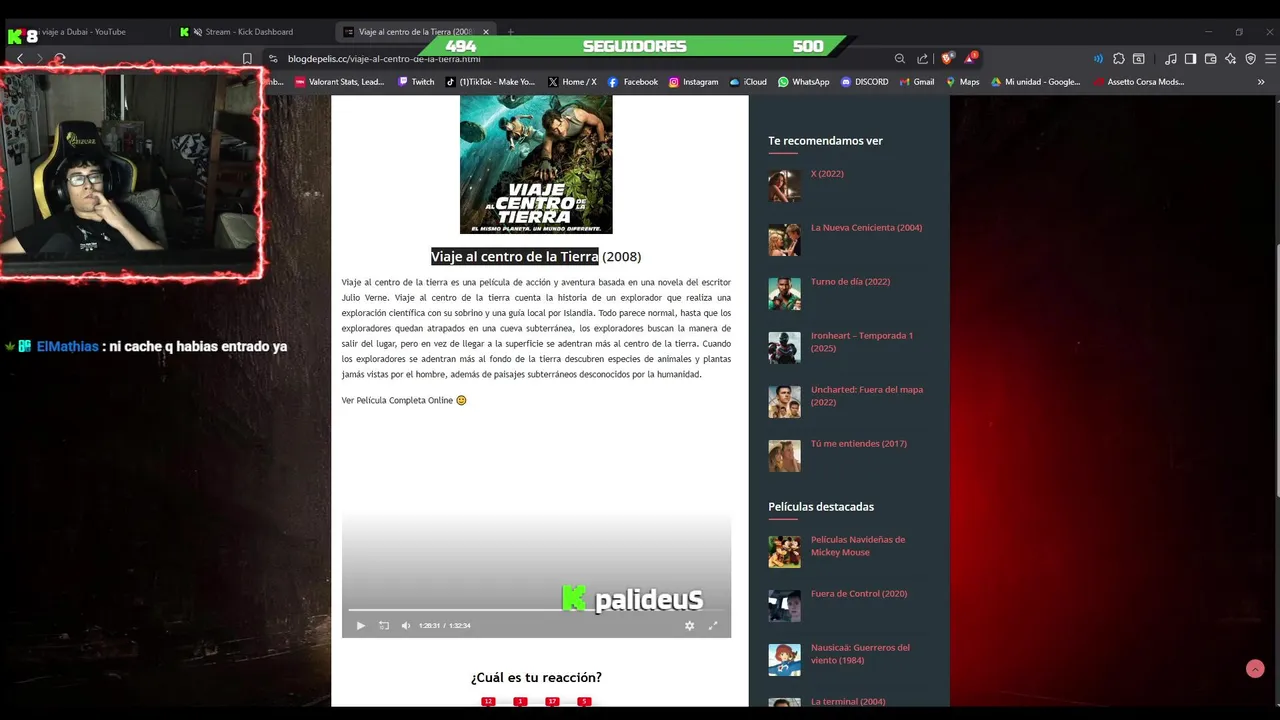This screenshot has height=720, width=1280.
Task: Open the Gmail bookmark
Action: click(x=917, y=82)
